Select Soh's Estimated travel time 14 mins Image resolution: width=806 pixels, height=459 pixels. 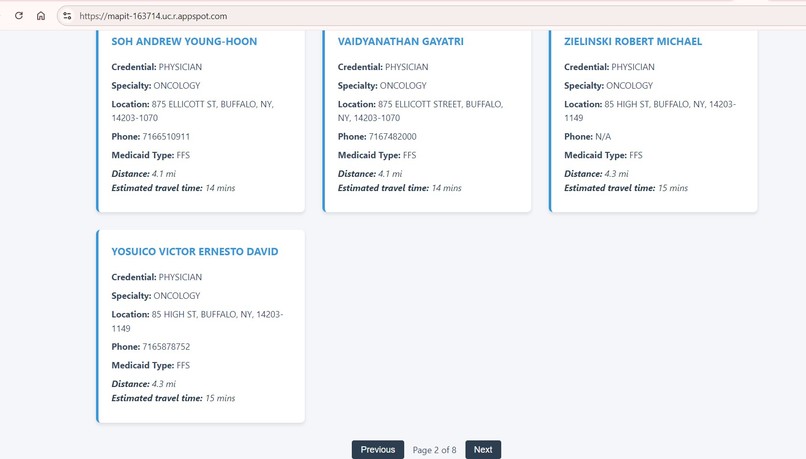(x=173, y=188)
